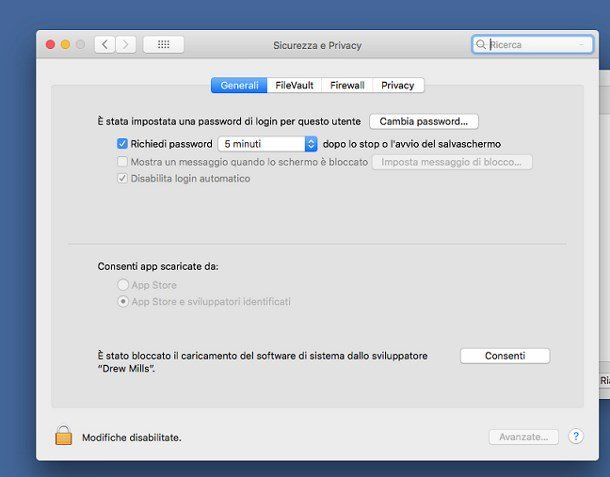The width and height of the screenshot is (610, 477).
Task: Open the 5 minuti delay dropdown
Action: coord(268,144)
